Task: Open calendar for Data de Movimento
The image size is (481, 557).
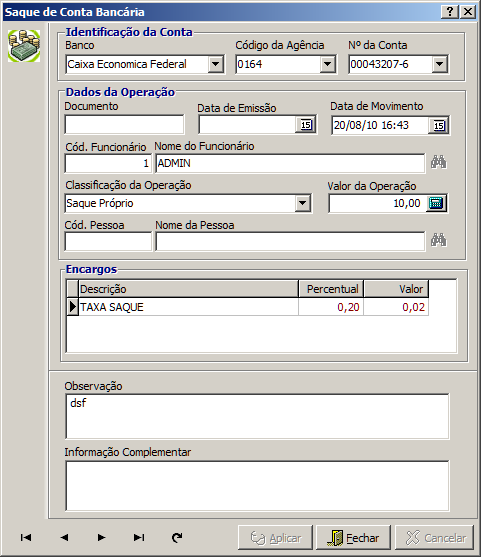Action: [x=438, y=125]
